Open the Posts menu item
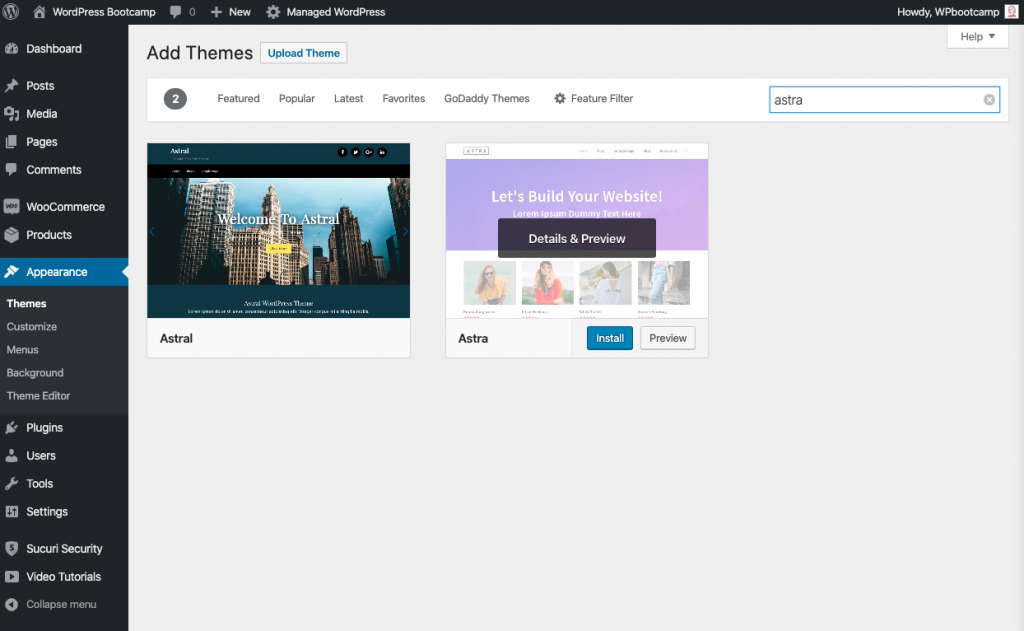The width and height of the screenshot is (1024, 631). 40,86
